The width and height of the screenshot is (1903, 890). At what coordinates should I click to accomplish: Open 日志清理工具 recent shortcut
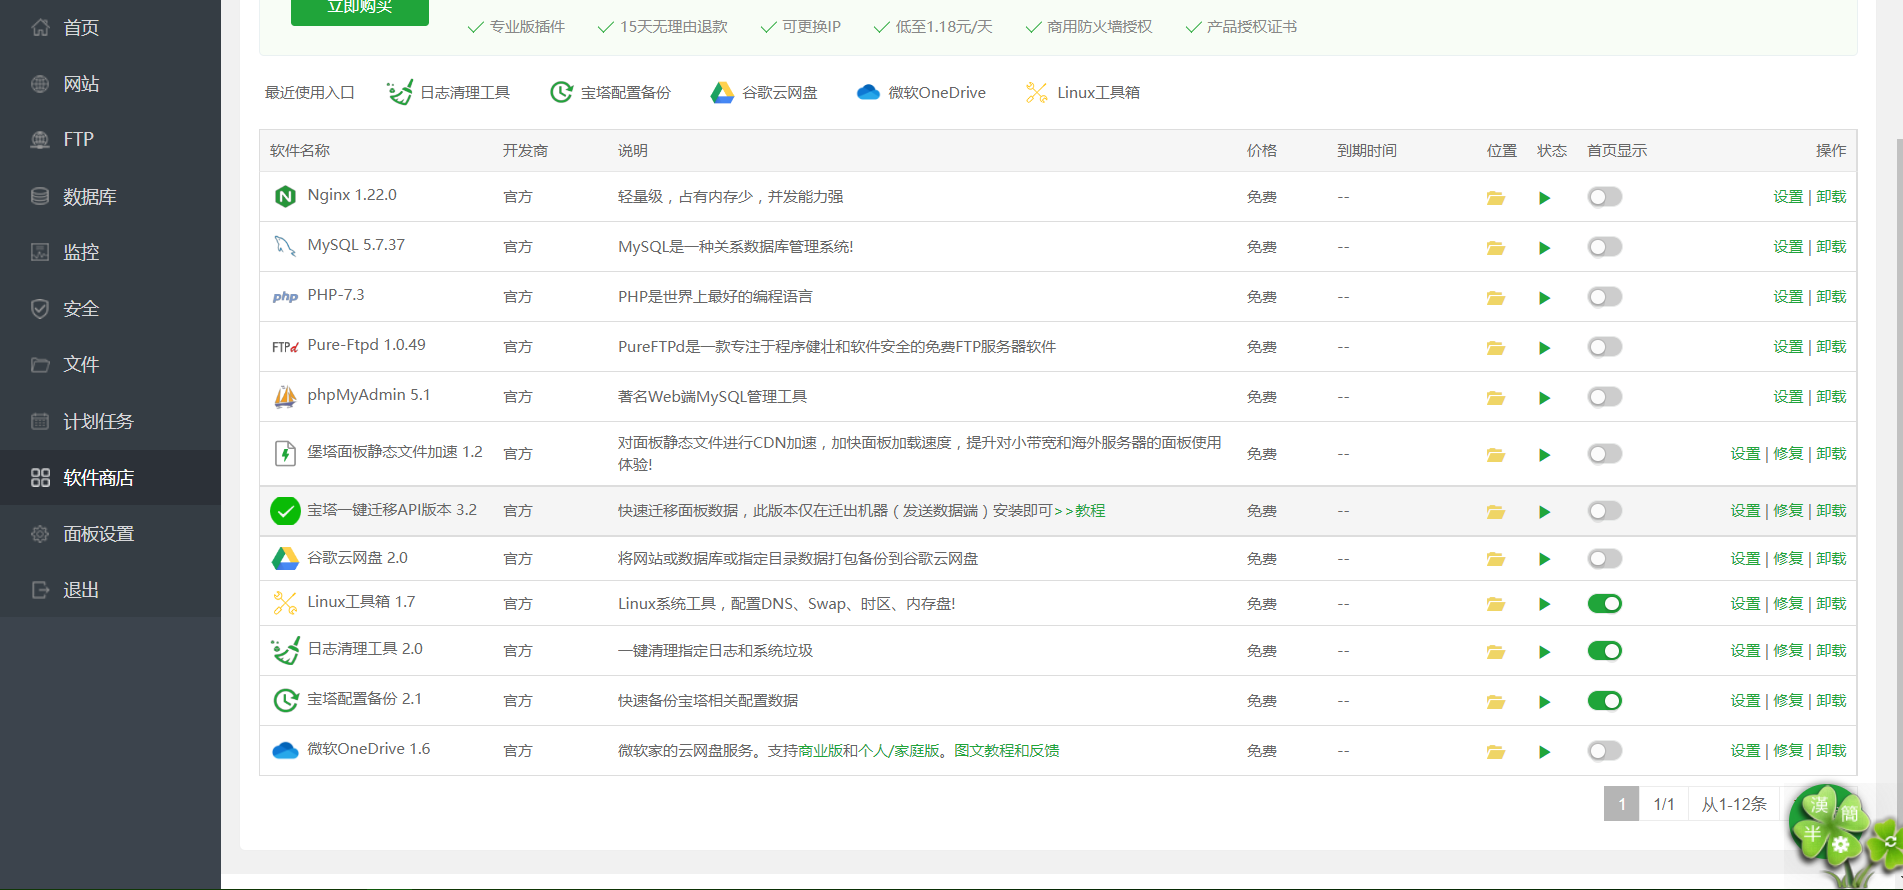point(449,93)
